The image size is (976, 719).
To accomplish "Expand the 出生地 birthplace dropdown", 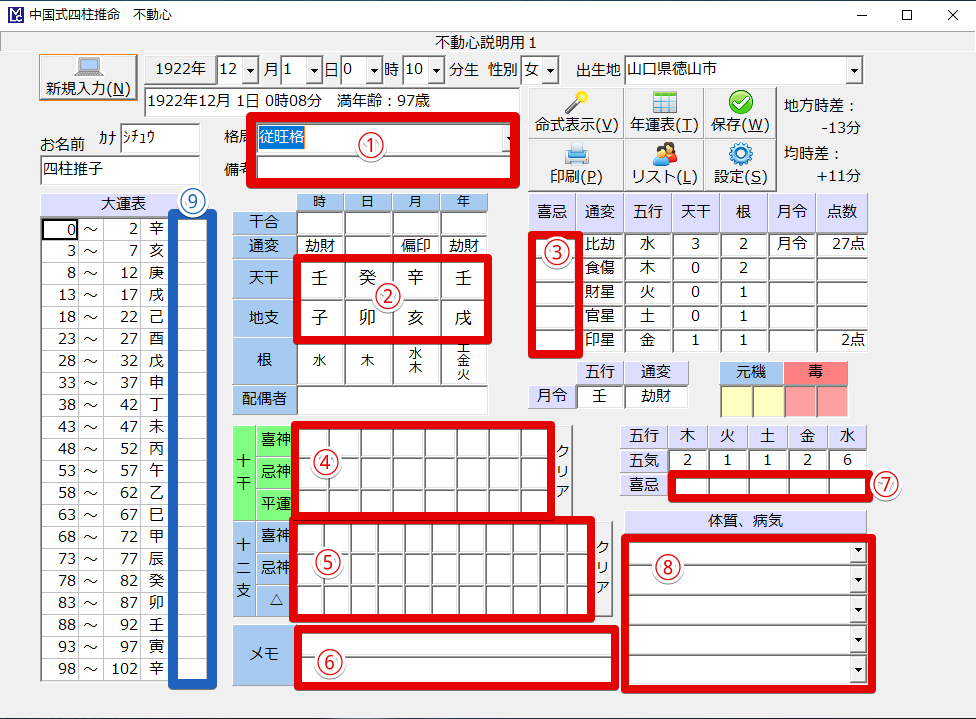I will (854, 70).
